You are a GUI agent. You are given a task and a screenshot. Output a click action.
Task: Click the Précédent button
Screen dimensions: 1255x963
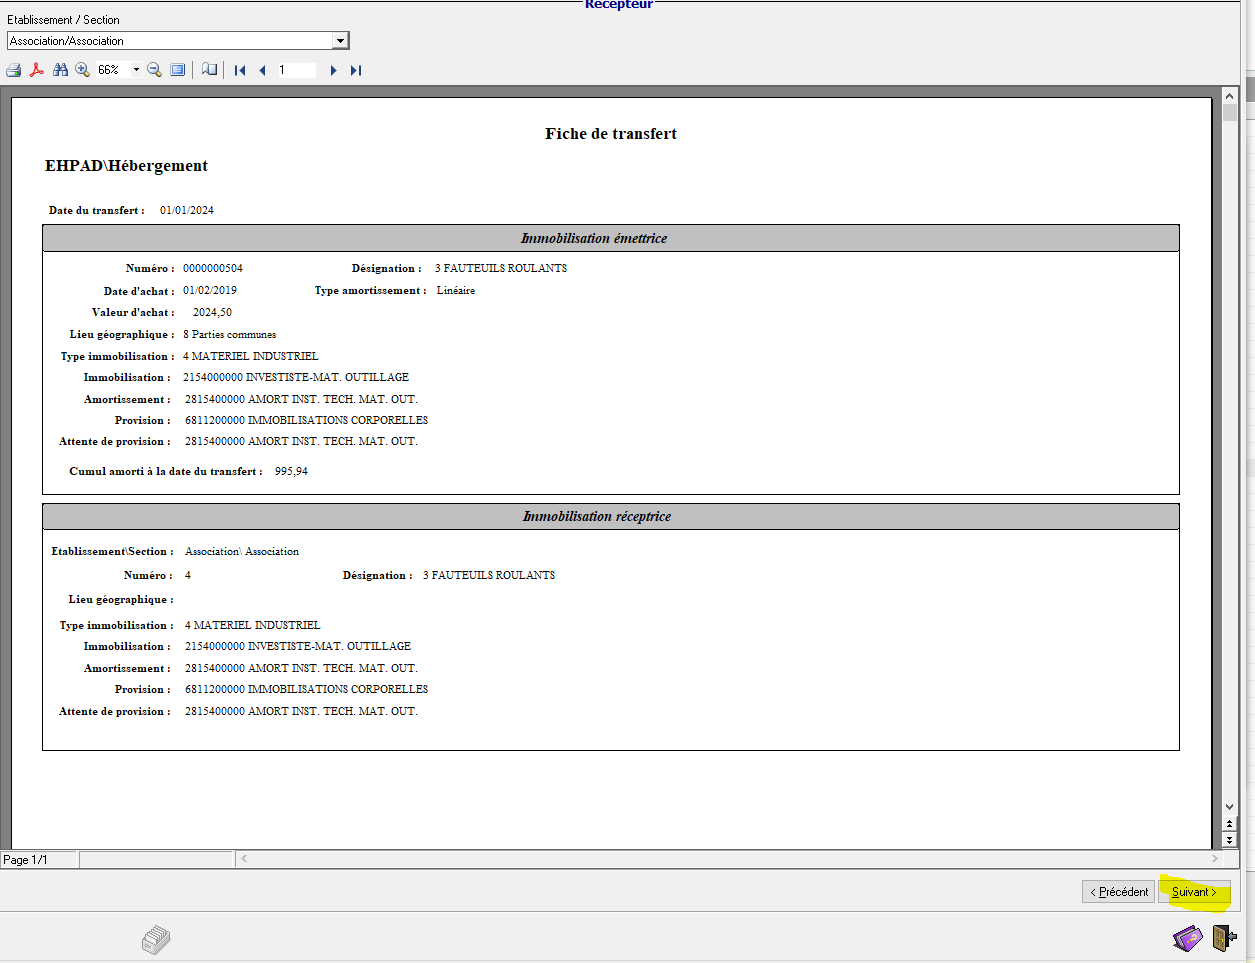1118,892
